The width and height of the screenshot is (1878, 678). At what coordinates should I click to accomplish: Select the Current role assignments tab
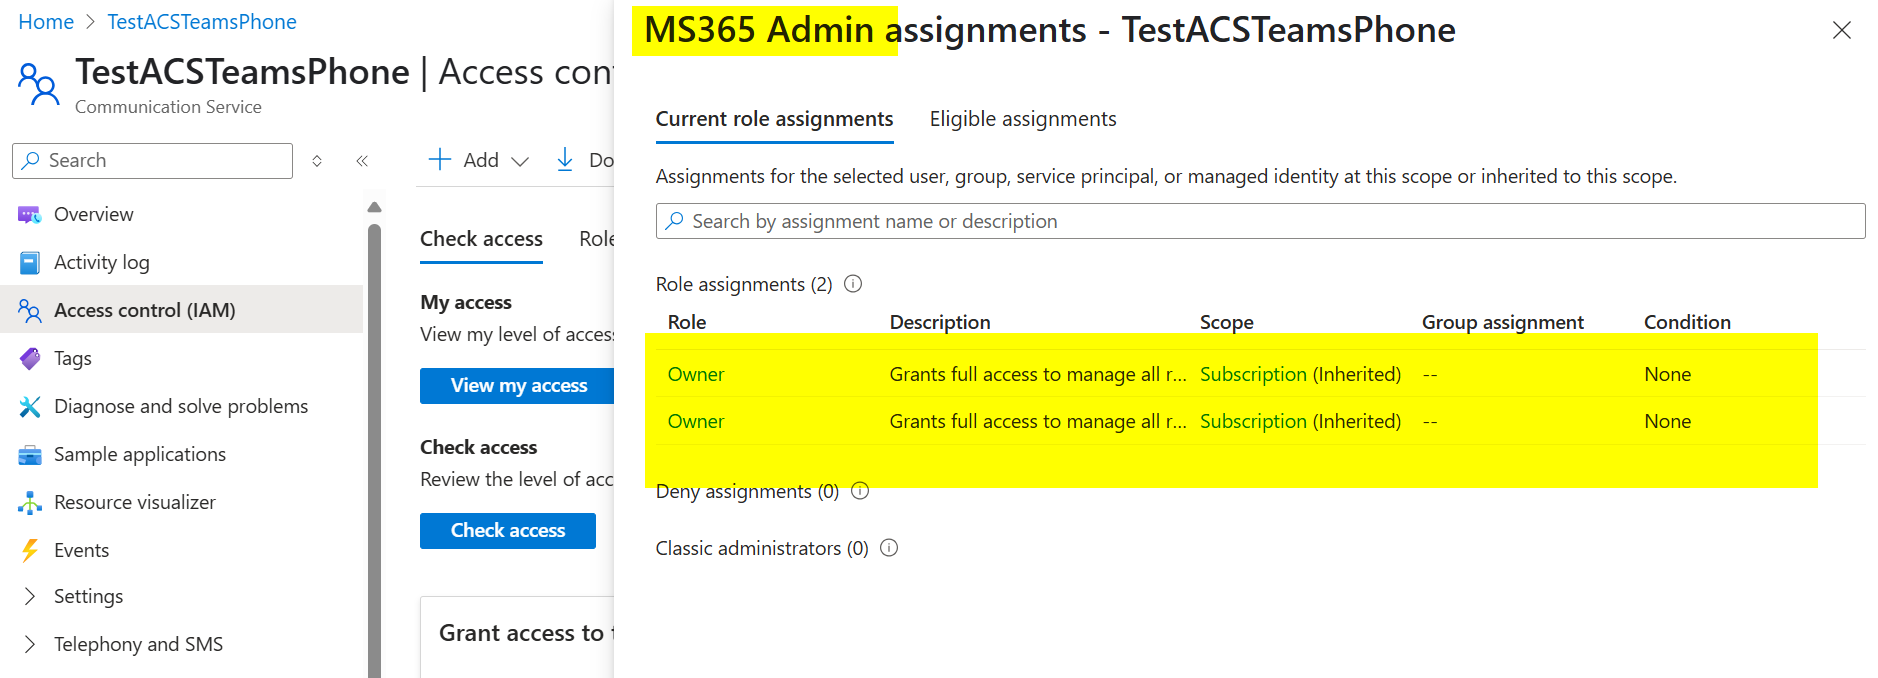coord(775,120)
